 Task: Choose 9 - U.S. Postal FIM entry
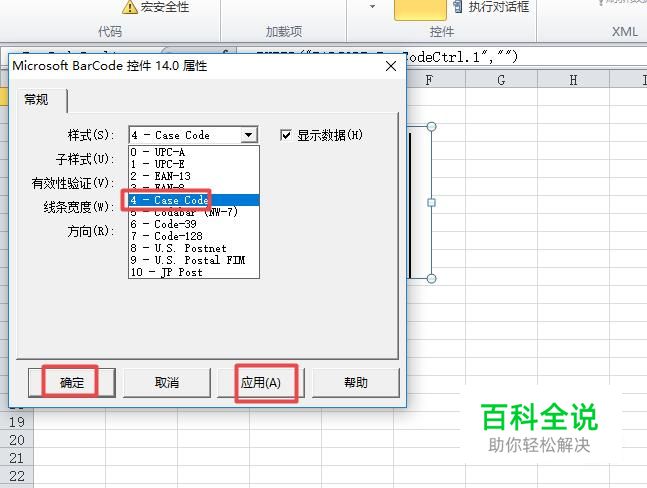click(x=194, y=260)
